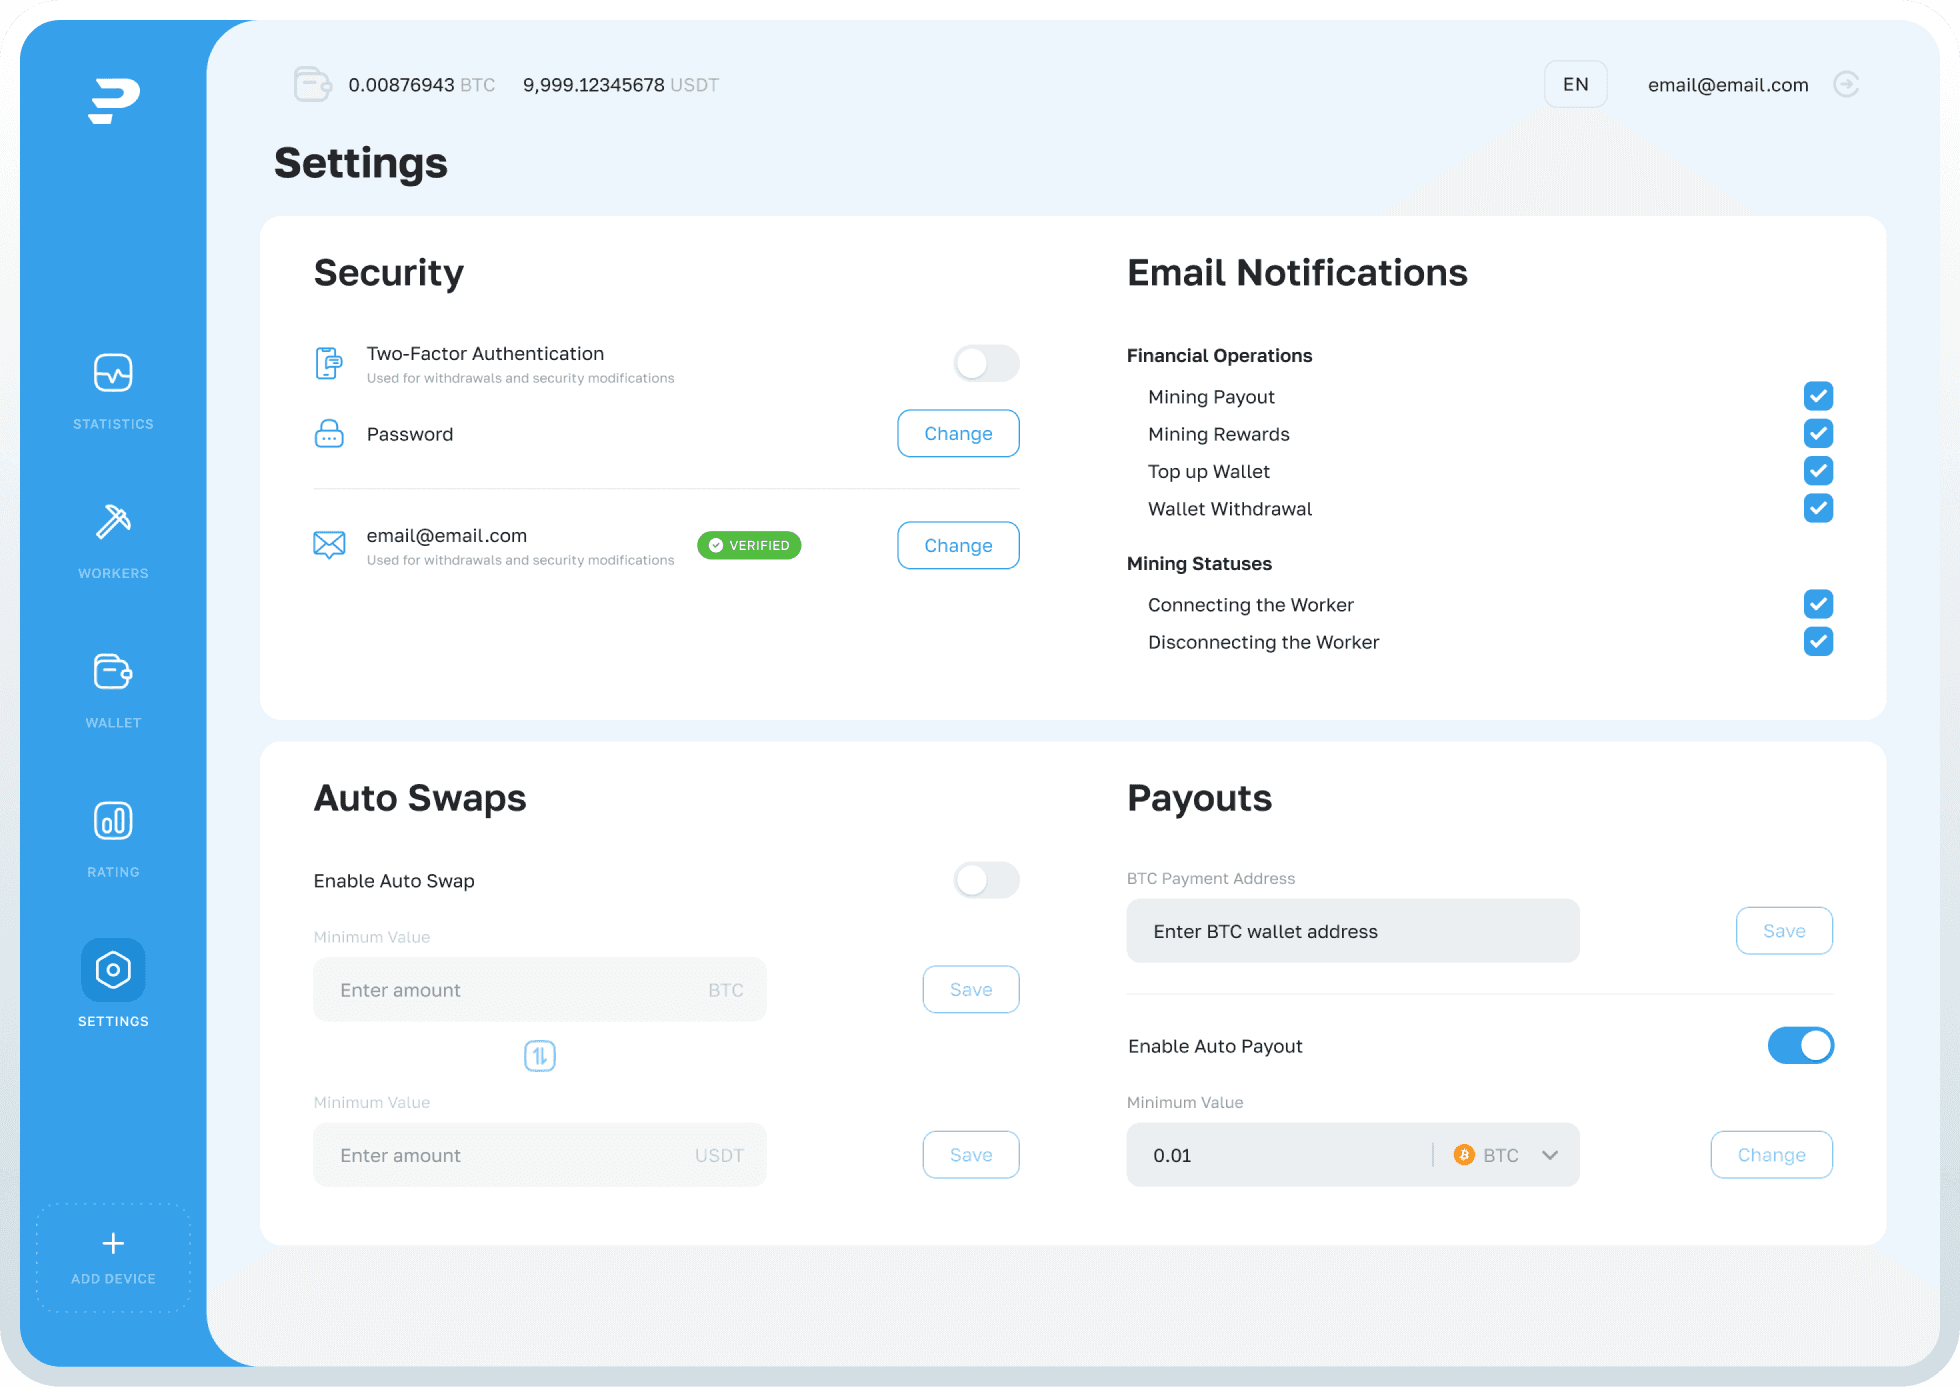Open the EN language selector
This screenshot has width=1960, height=1387.
(x=1575, y=85)
